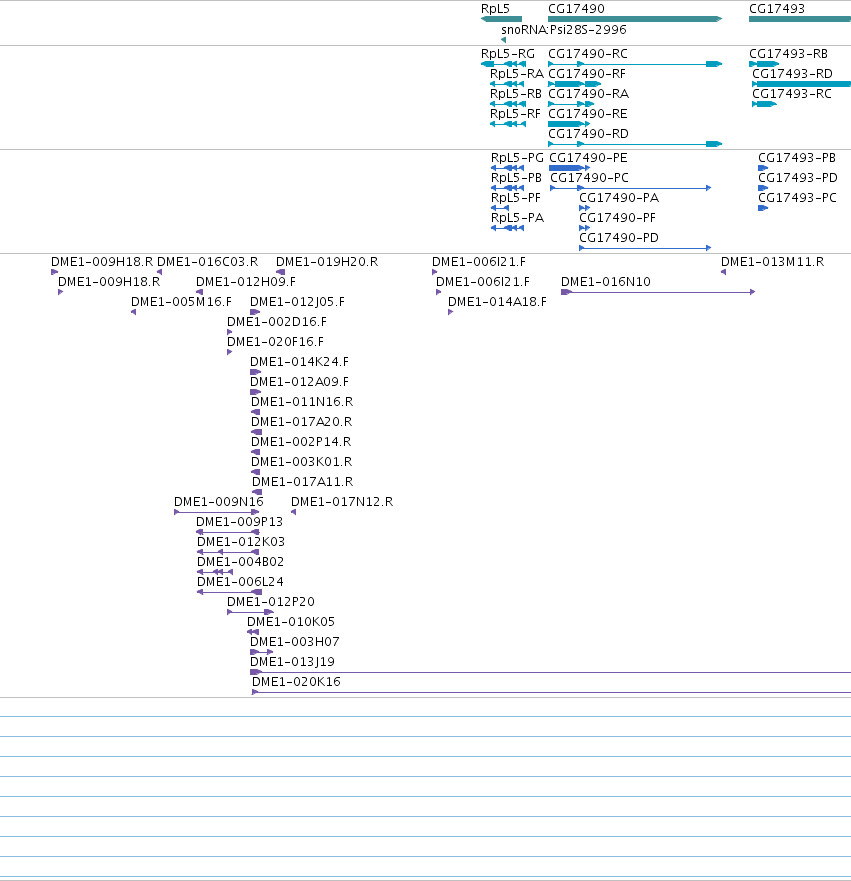Click cDNA DME1-004B02

tap(215, 572)
